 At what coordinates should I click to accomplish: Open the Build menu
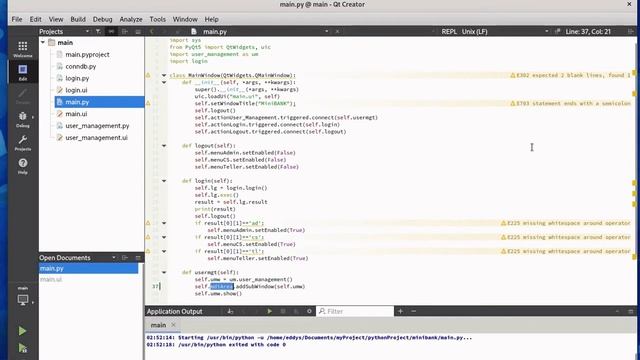click(x=78, y=19)
